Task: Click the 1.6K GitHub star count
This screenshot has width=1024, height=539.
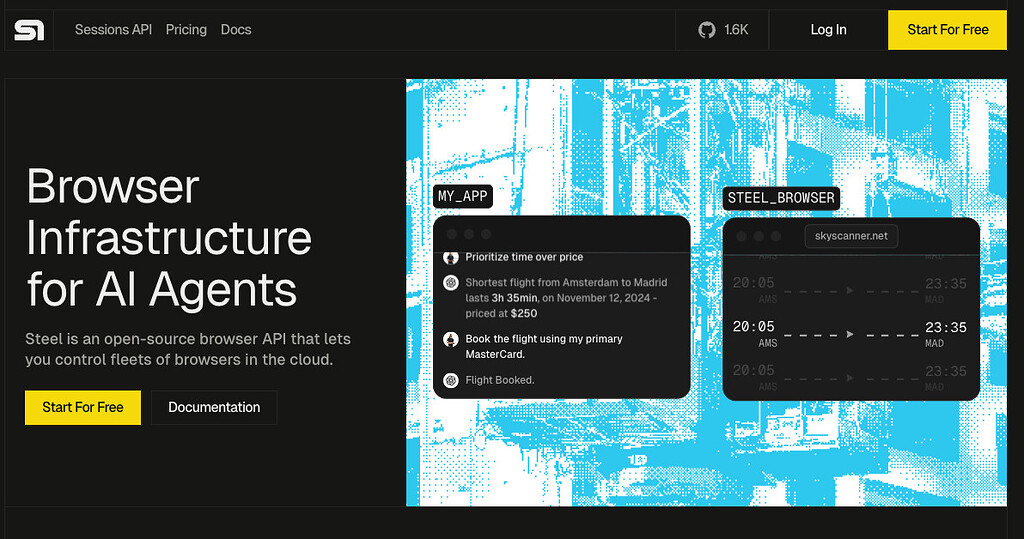Action: tap(736, 30)
